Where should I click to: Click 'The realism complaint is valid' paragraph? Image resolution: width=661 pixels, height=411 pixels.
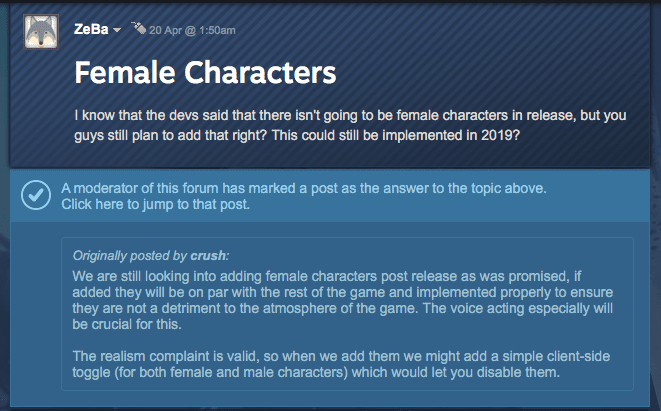tap(341, 364)
